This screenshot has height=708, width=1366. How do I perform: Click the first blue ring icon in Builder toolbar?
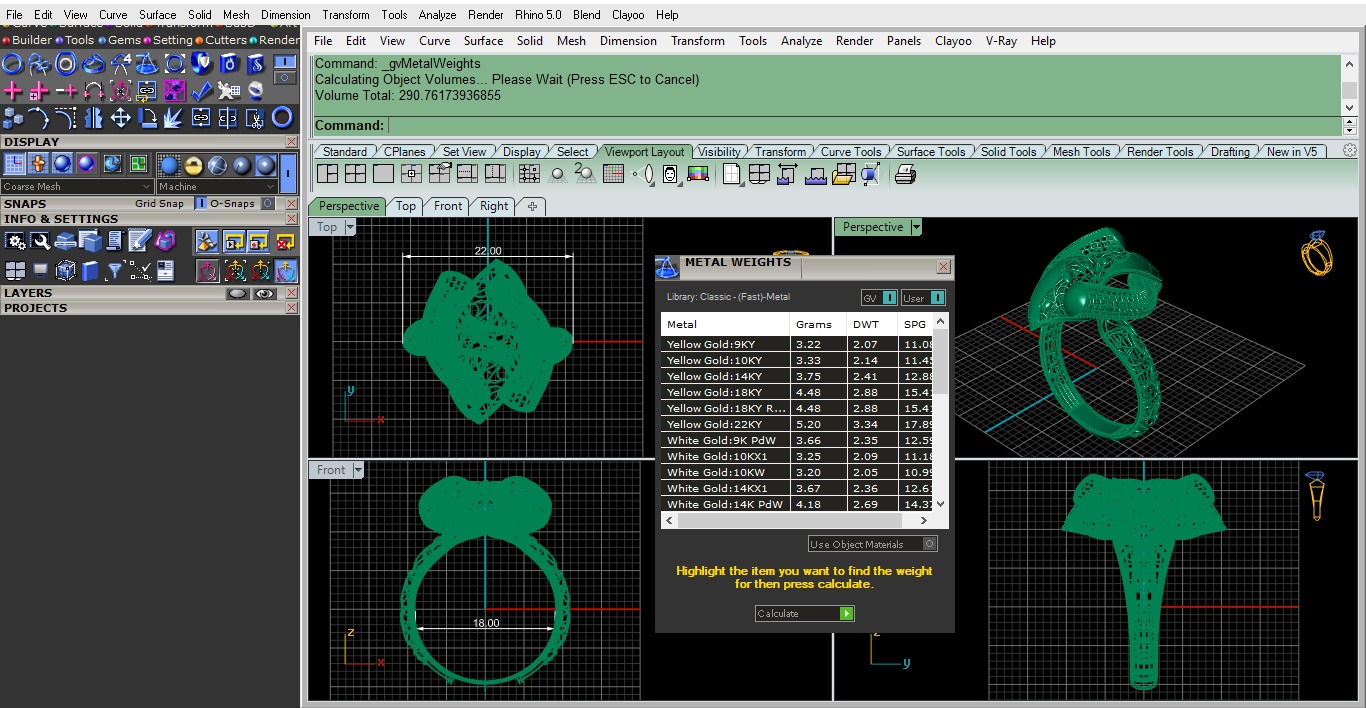pyautogui.click(x=12, y=64)
